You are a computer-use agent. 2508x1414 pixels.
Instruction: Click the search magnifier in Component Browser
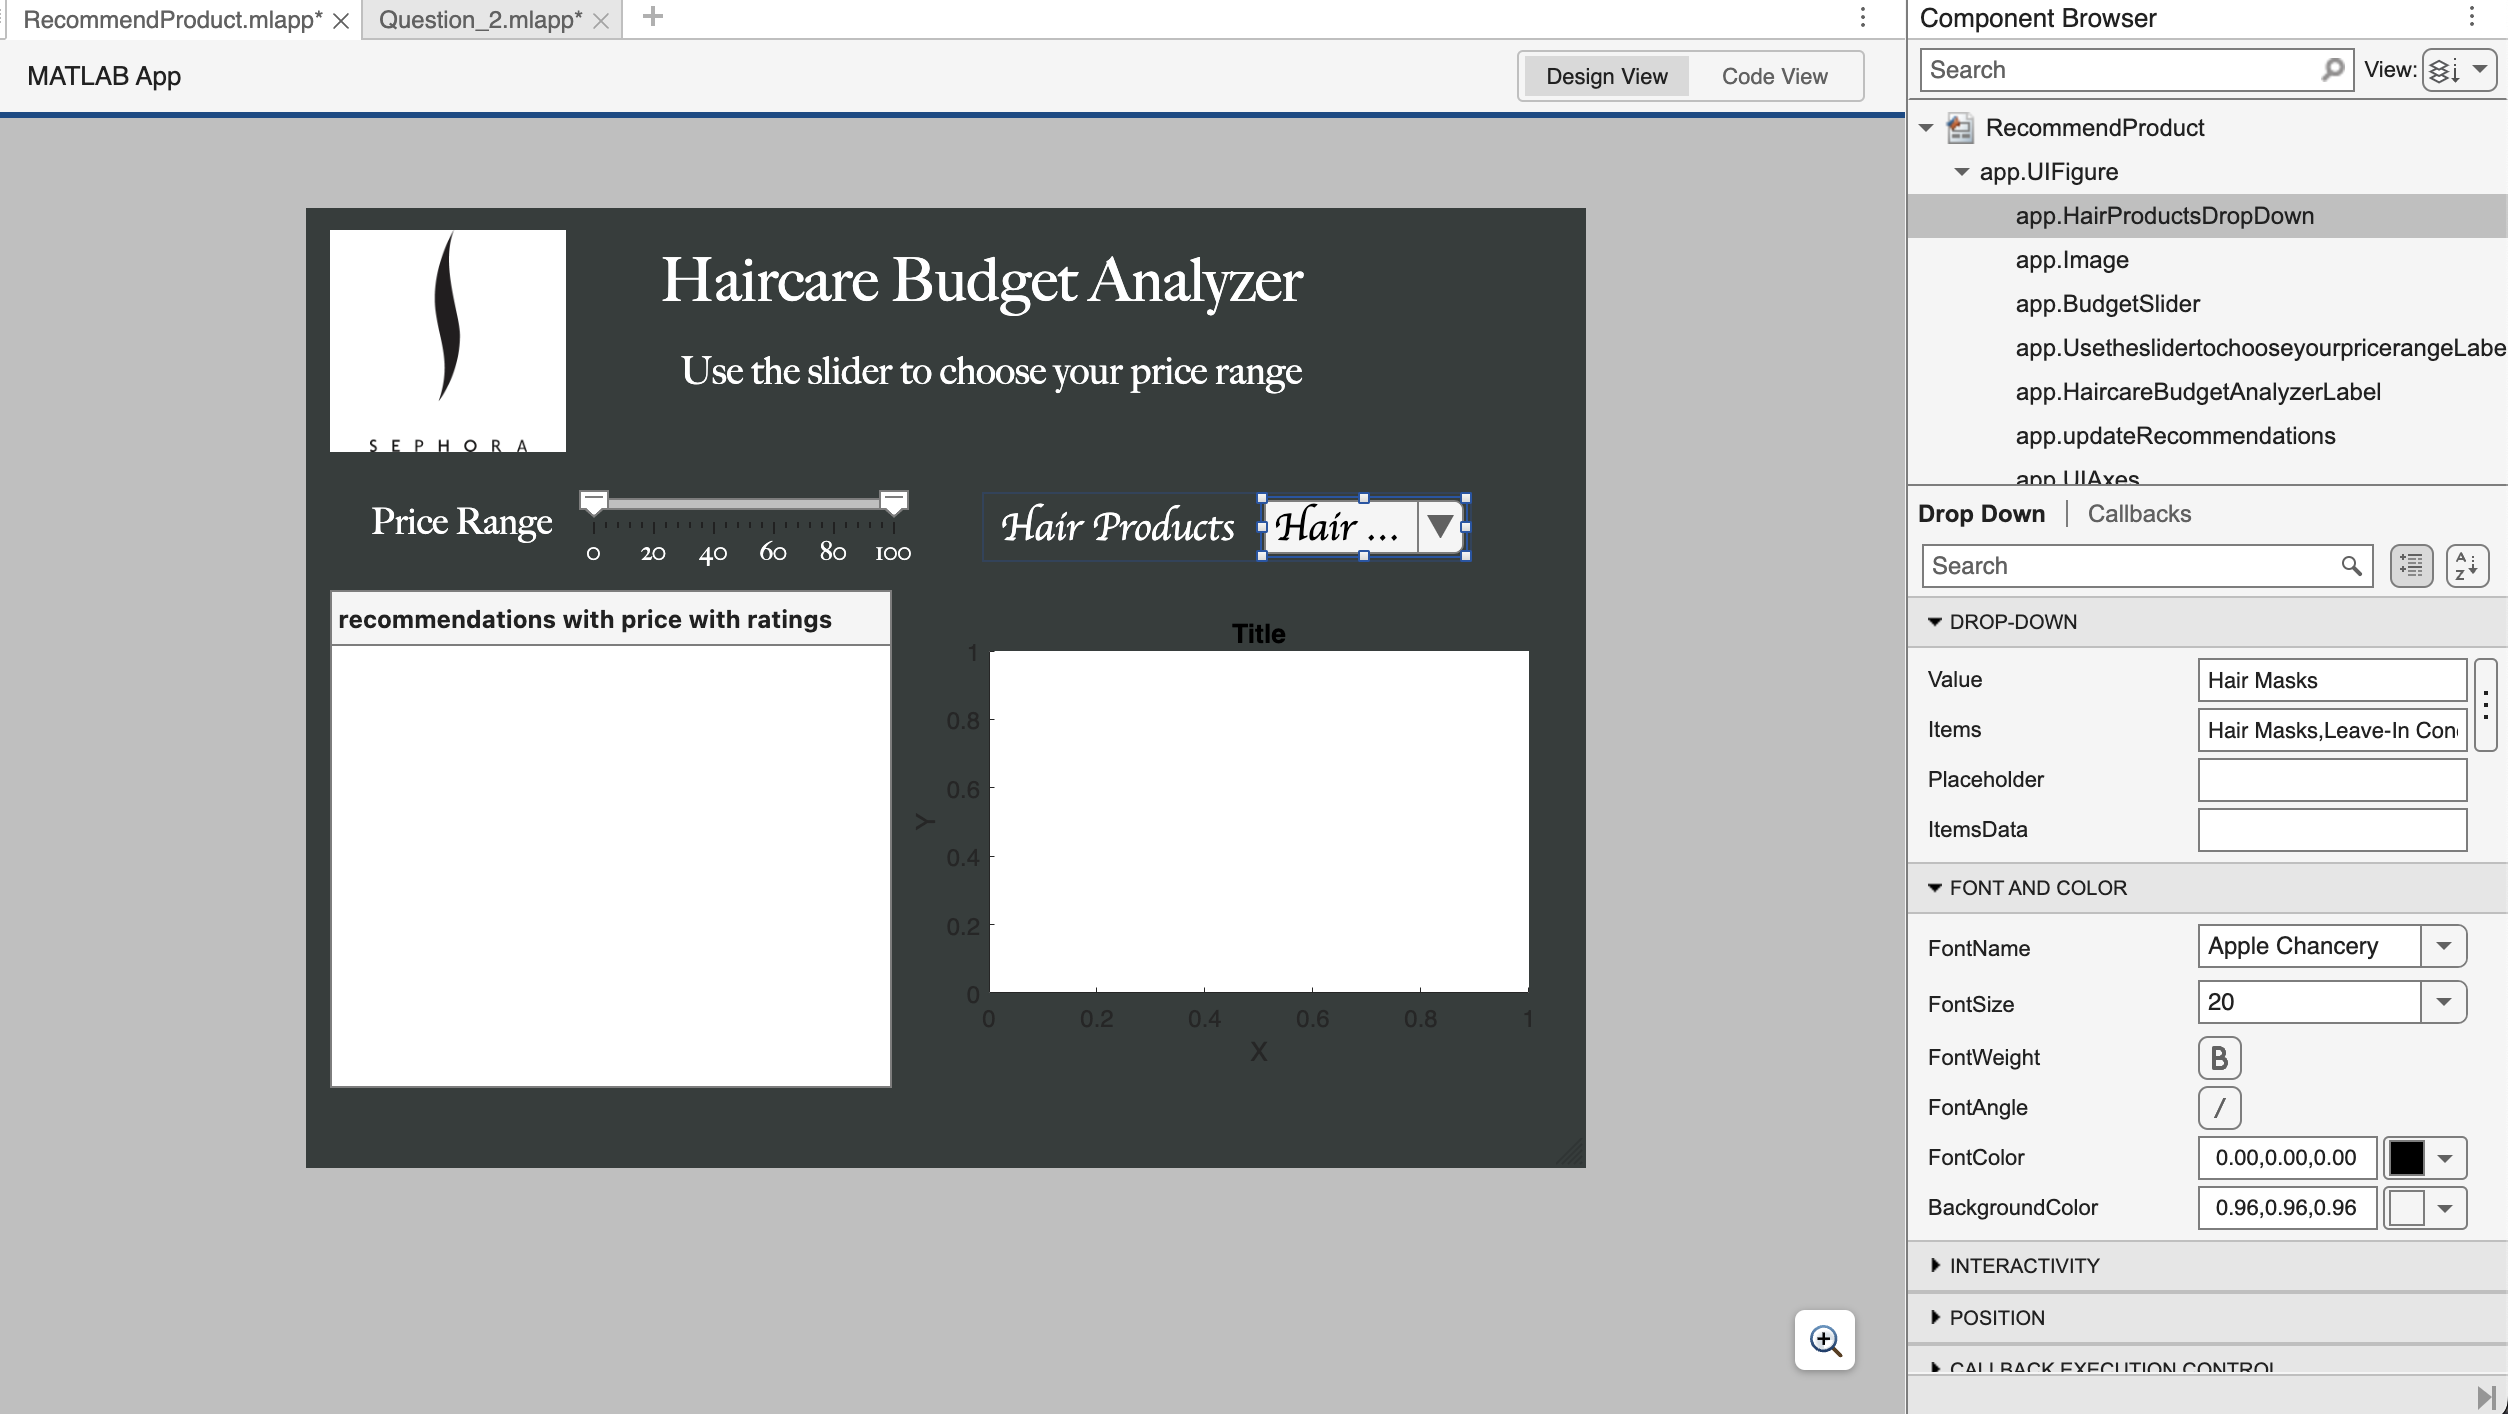click(2332, 69)
